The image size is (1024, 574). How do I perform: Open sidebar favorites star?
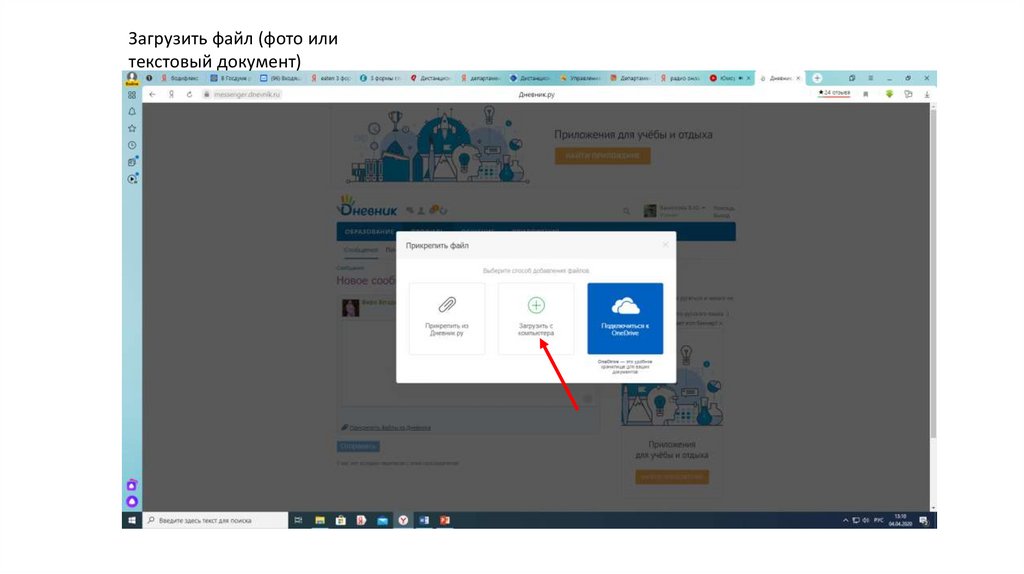point(132,129)
